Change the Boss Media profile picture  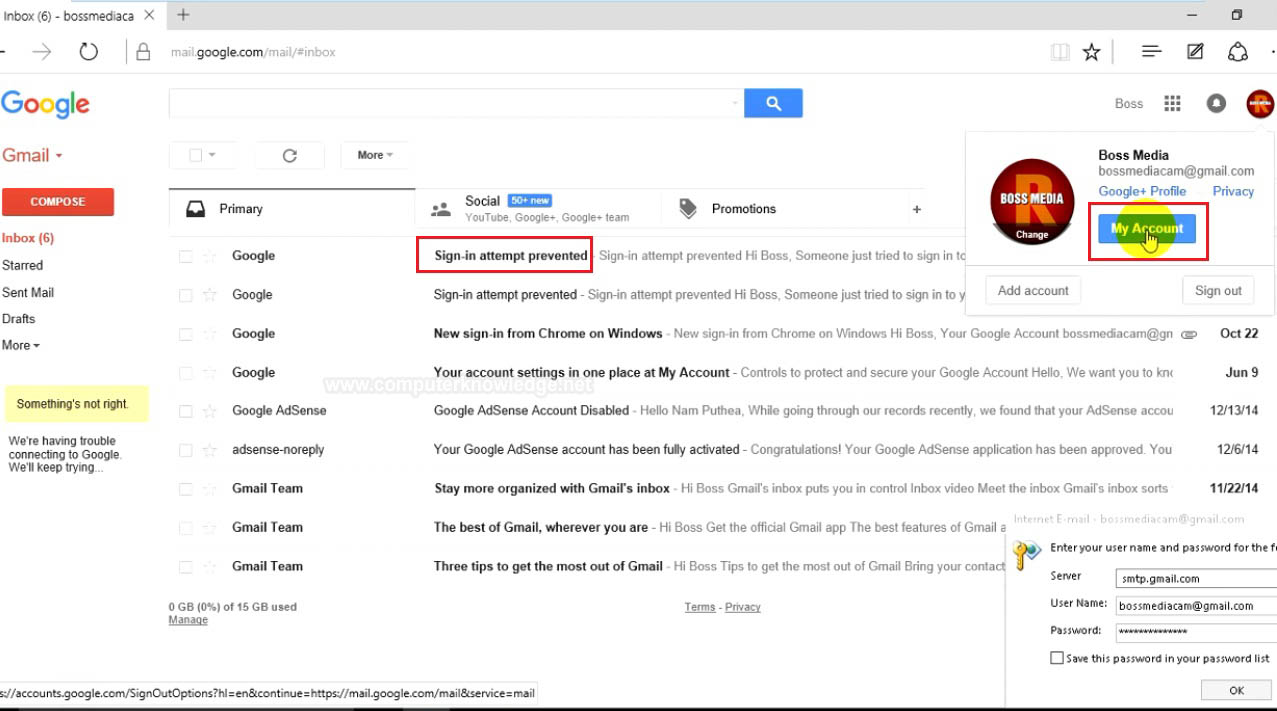click(x=1032, y=235)
